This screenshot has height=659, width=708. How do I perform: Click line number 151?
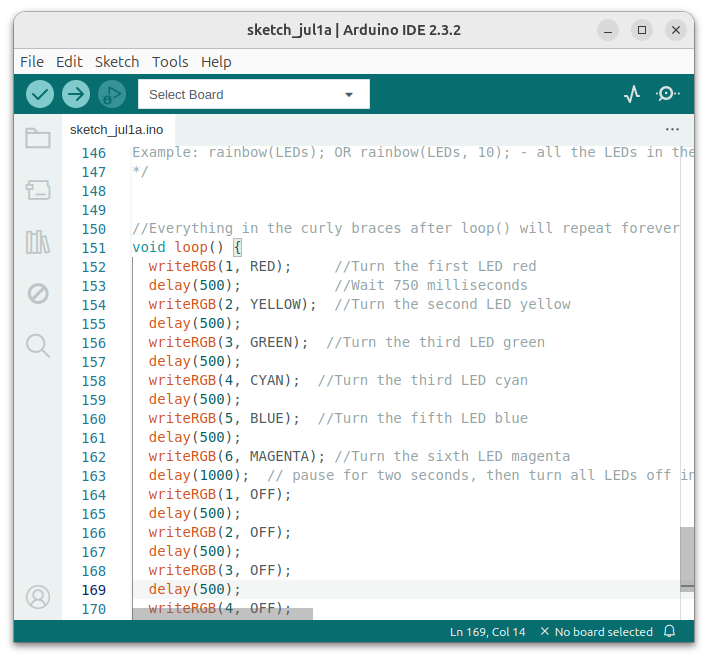(93, 248)
